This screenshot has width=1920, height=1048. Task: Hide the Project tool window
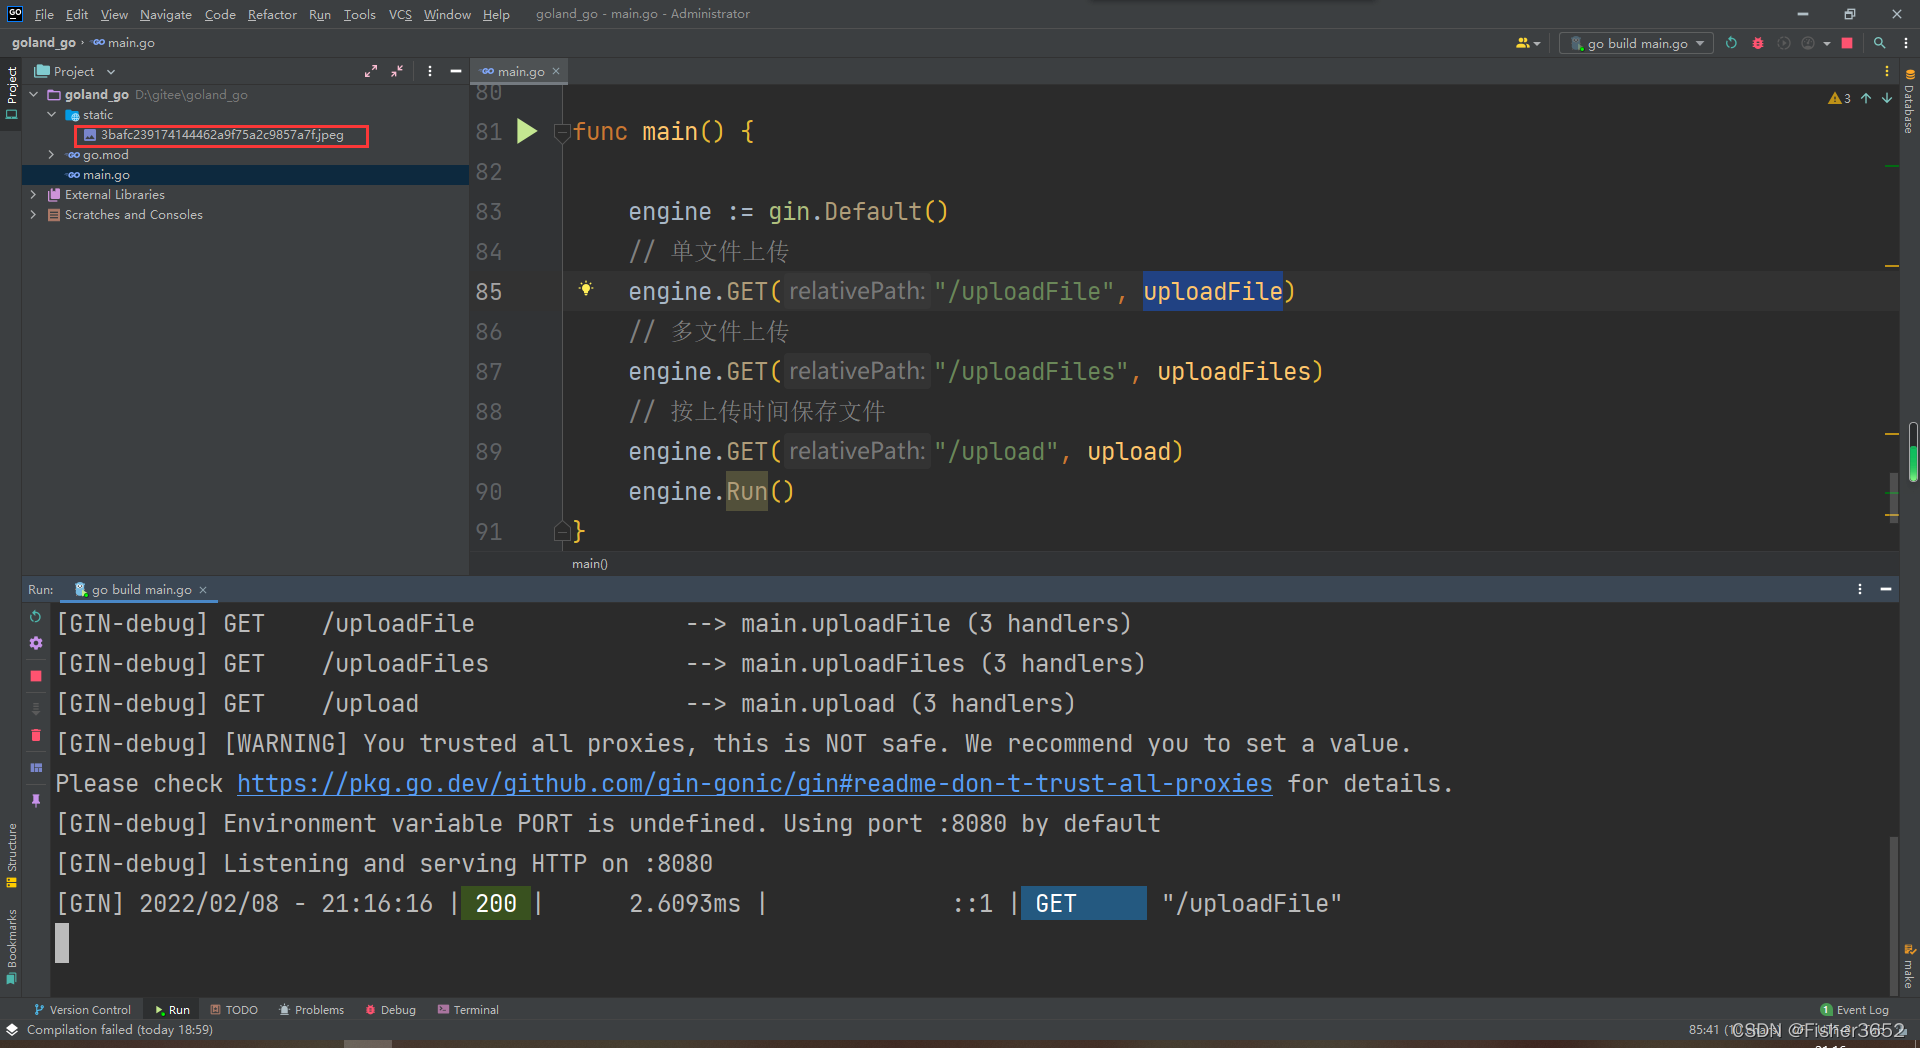tap(456, 71)
